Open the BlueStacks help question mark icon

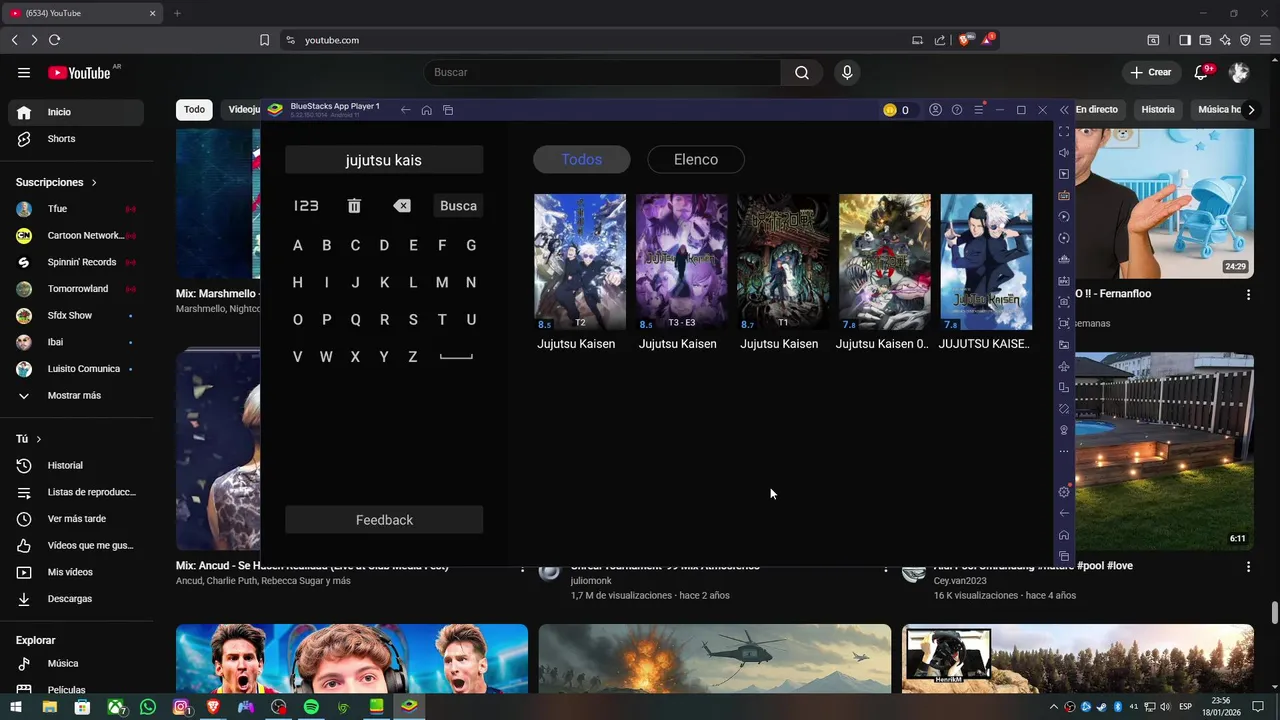coord(957,110)
